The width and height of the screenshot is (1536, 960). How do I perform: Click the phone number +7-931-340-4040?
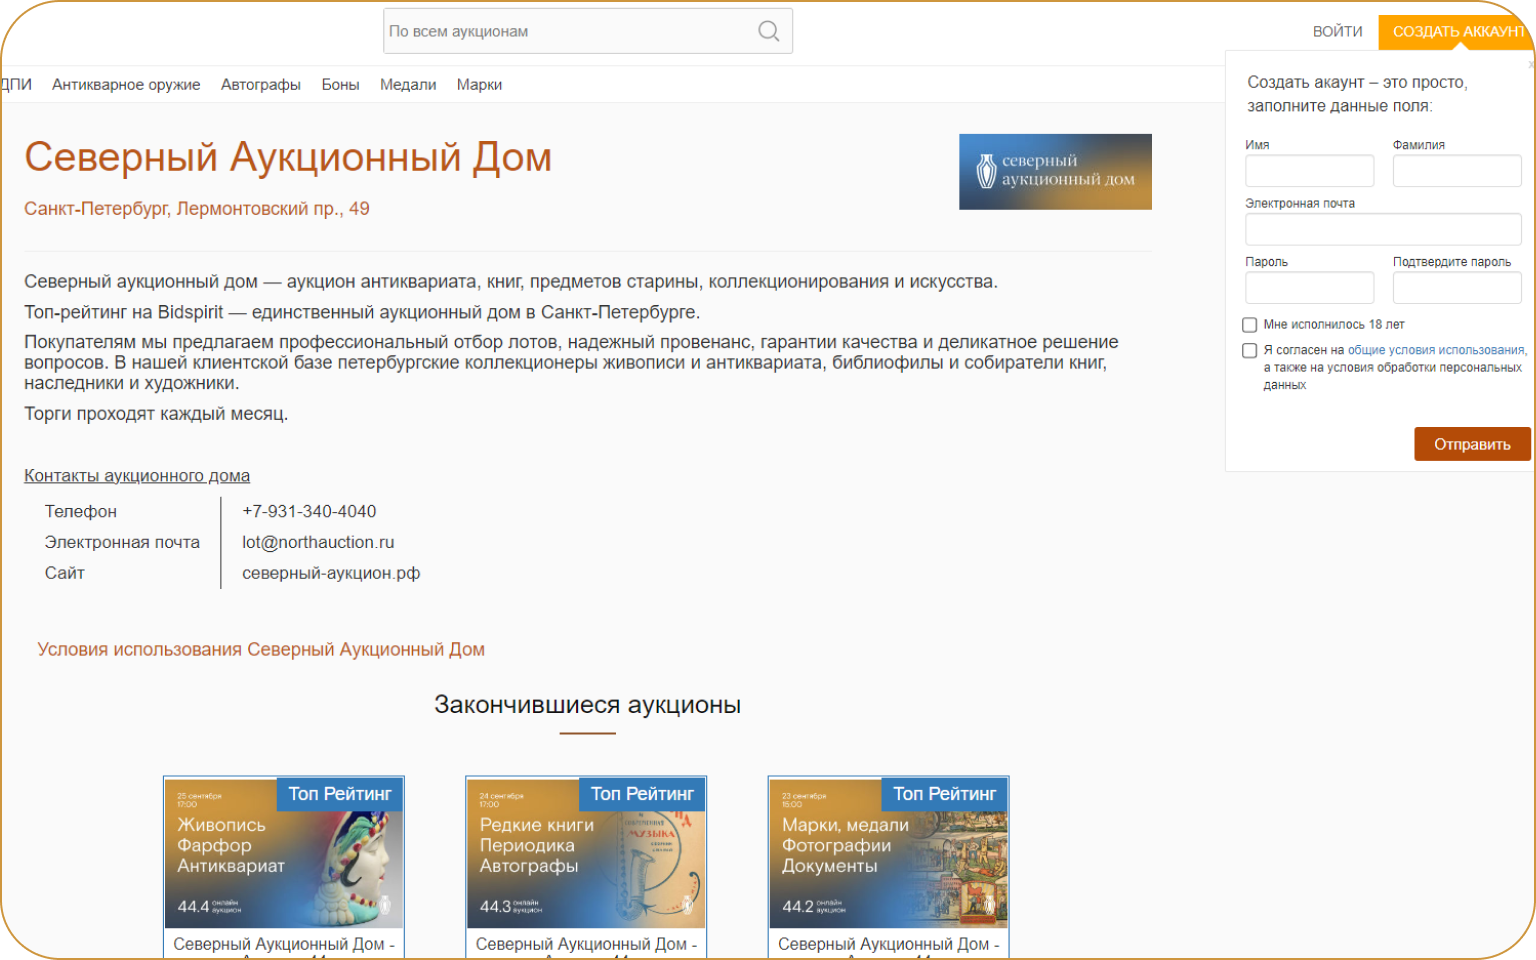click(309, 511)
